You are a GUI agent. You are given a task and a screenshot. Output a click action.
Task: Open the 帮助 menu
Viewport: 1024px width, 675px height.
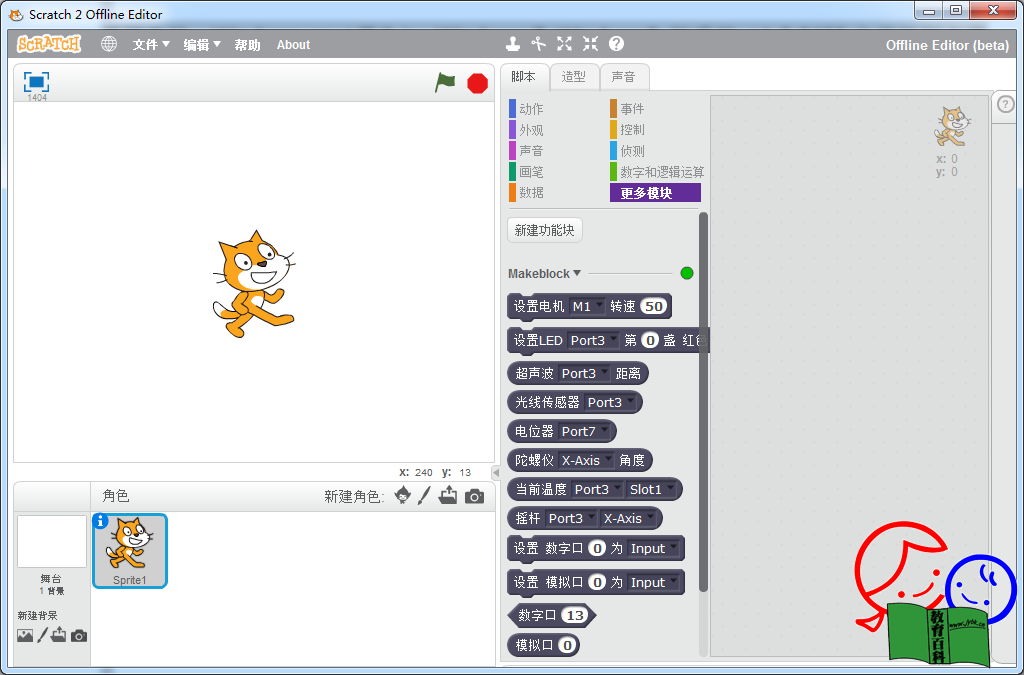click(248, 44)
